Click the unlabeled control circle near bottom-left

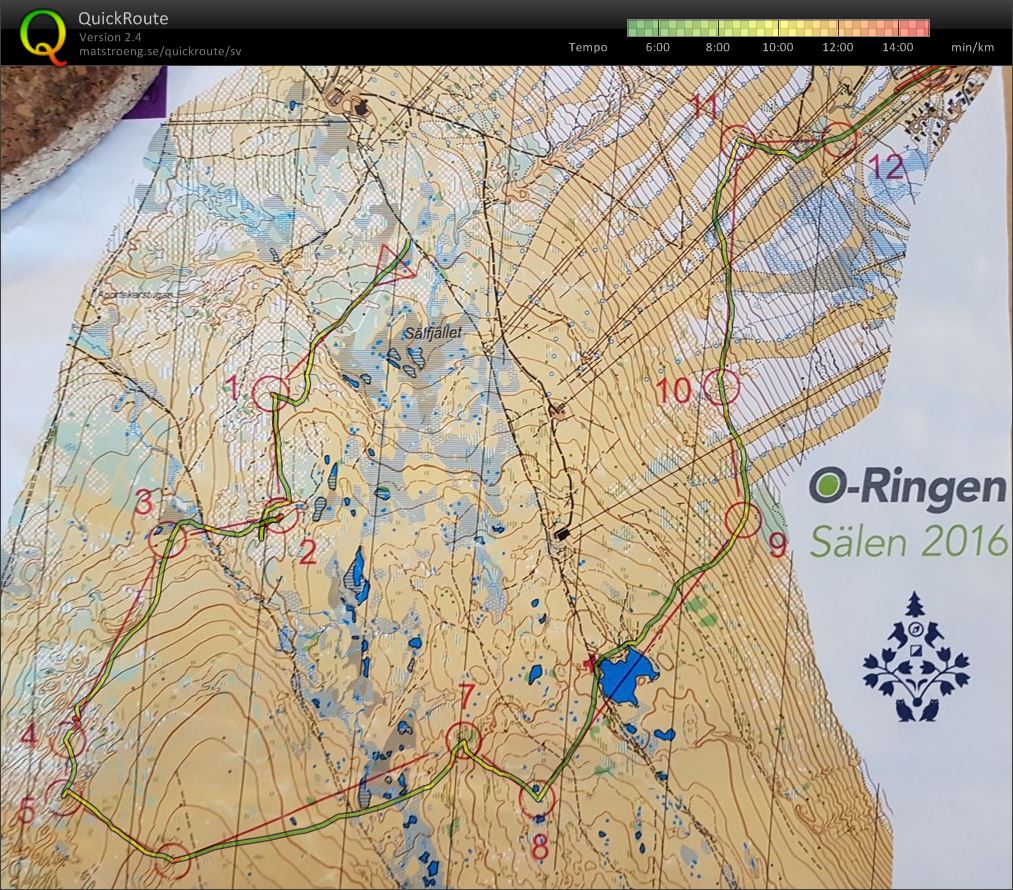(x=172, y=861)
